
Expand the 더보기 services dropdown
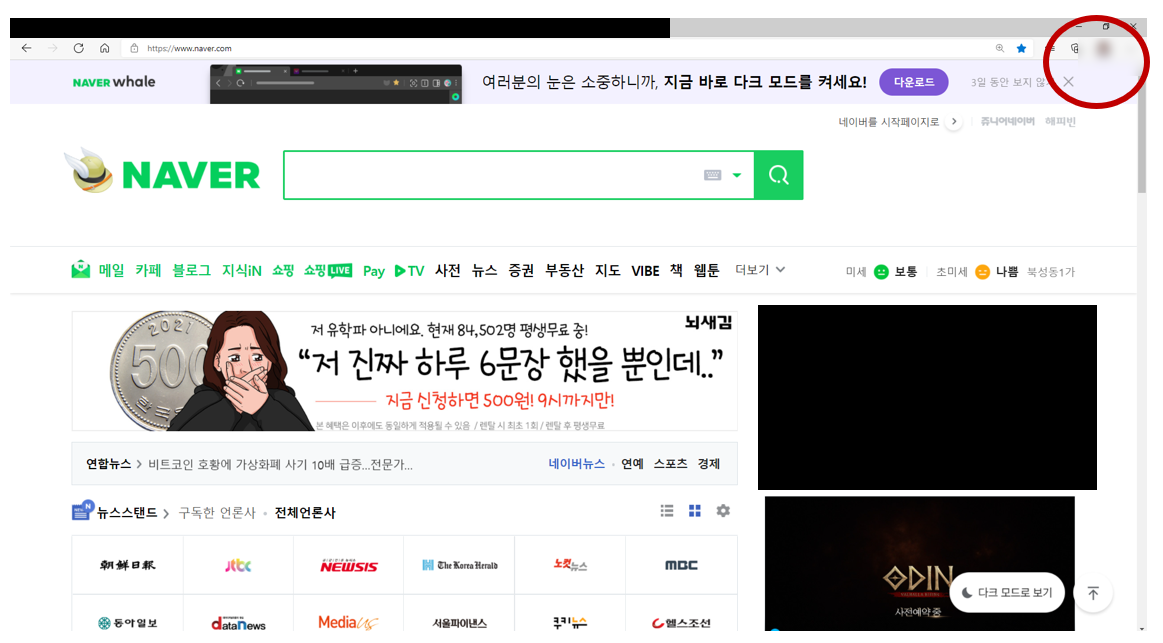click(x=760, y=270)
